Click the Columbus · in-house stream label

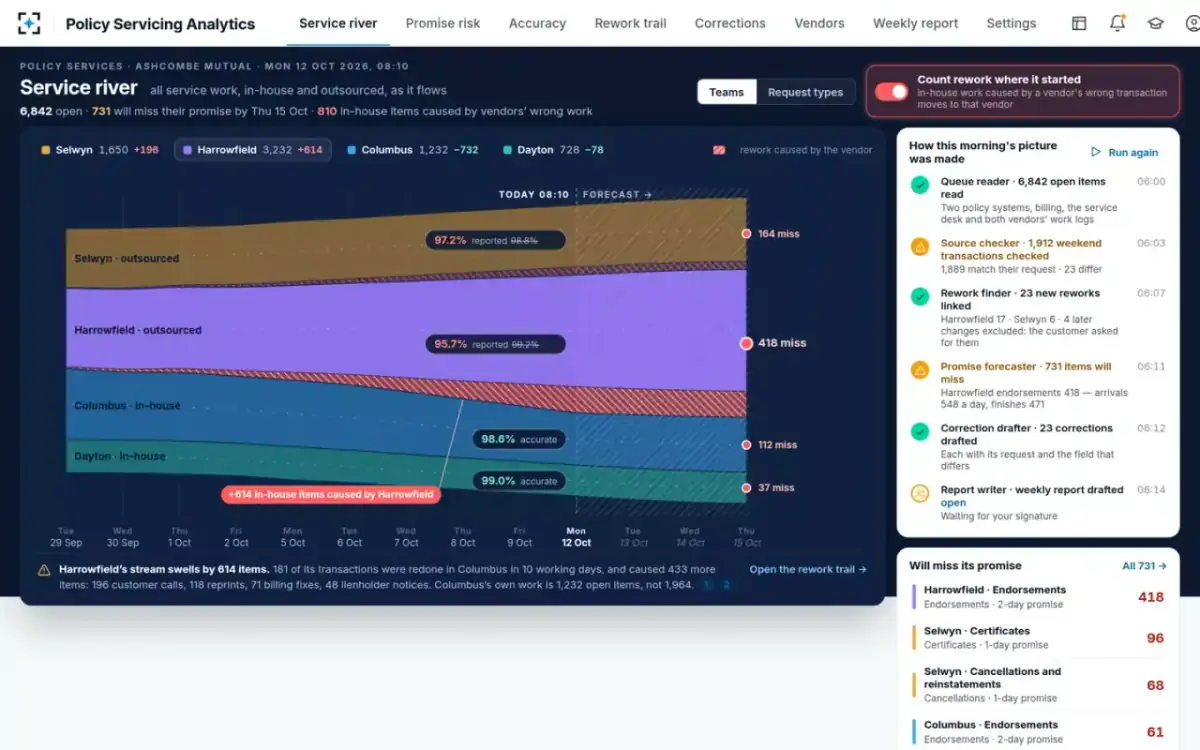128,406
